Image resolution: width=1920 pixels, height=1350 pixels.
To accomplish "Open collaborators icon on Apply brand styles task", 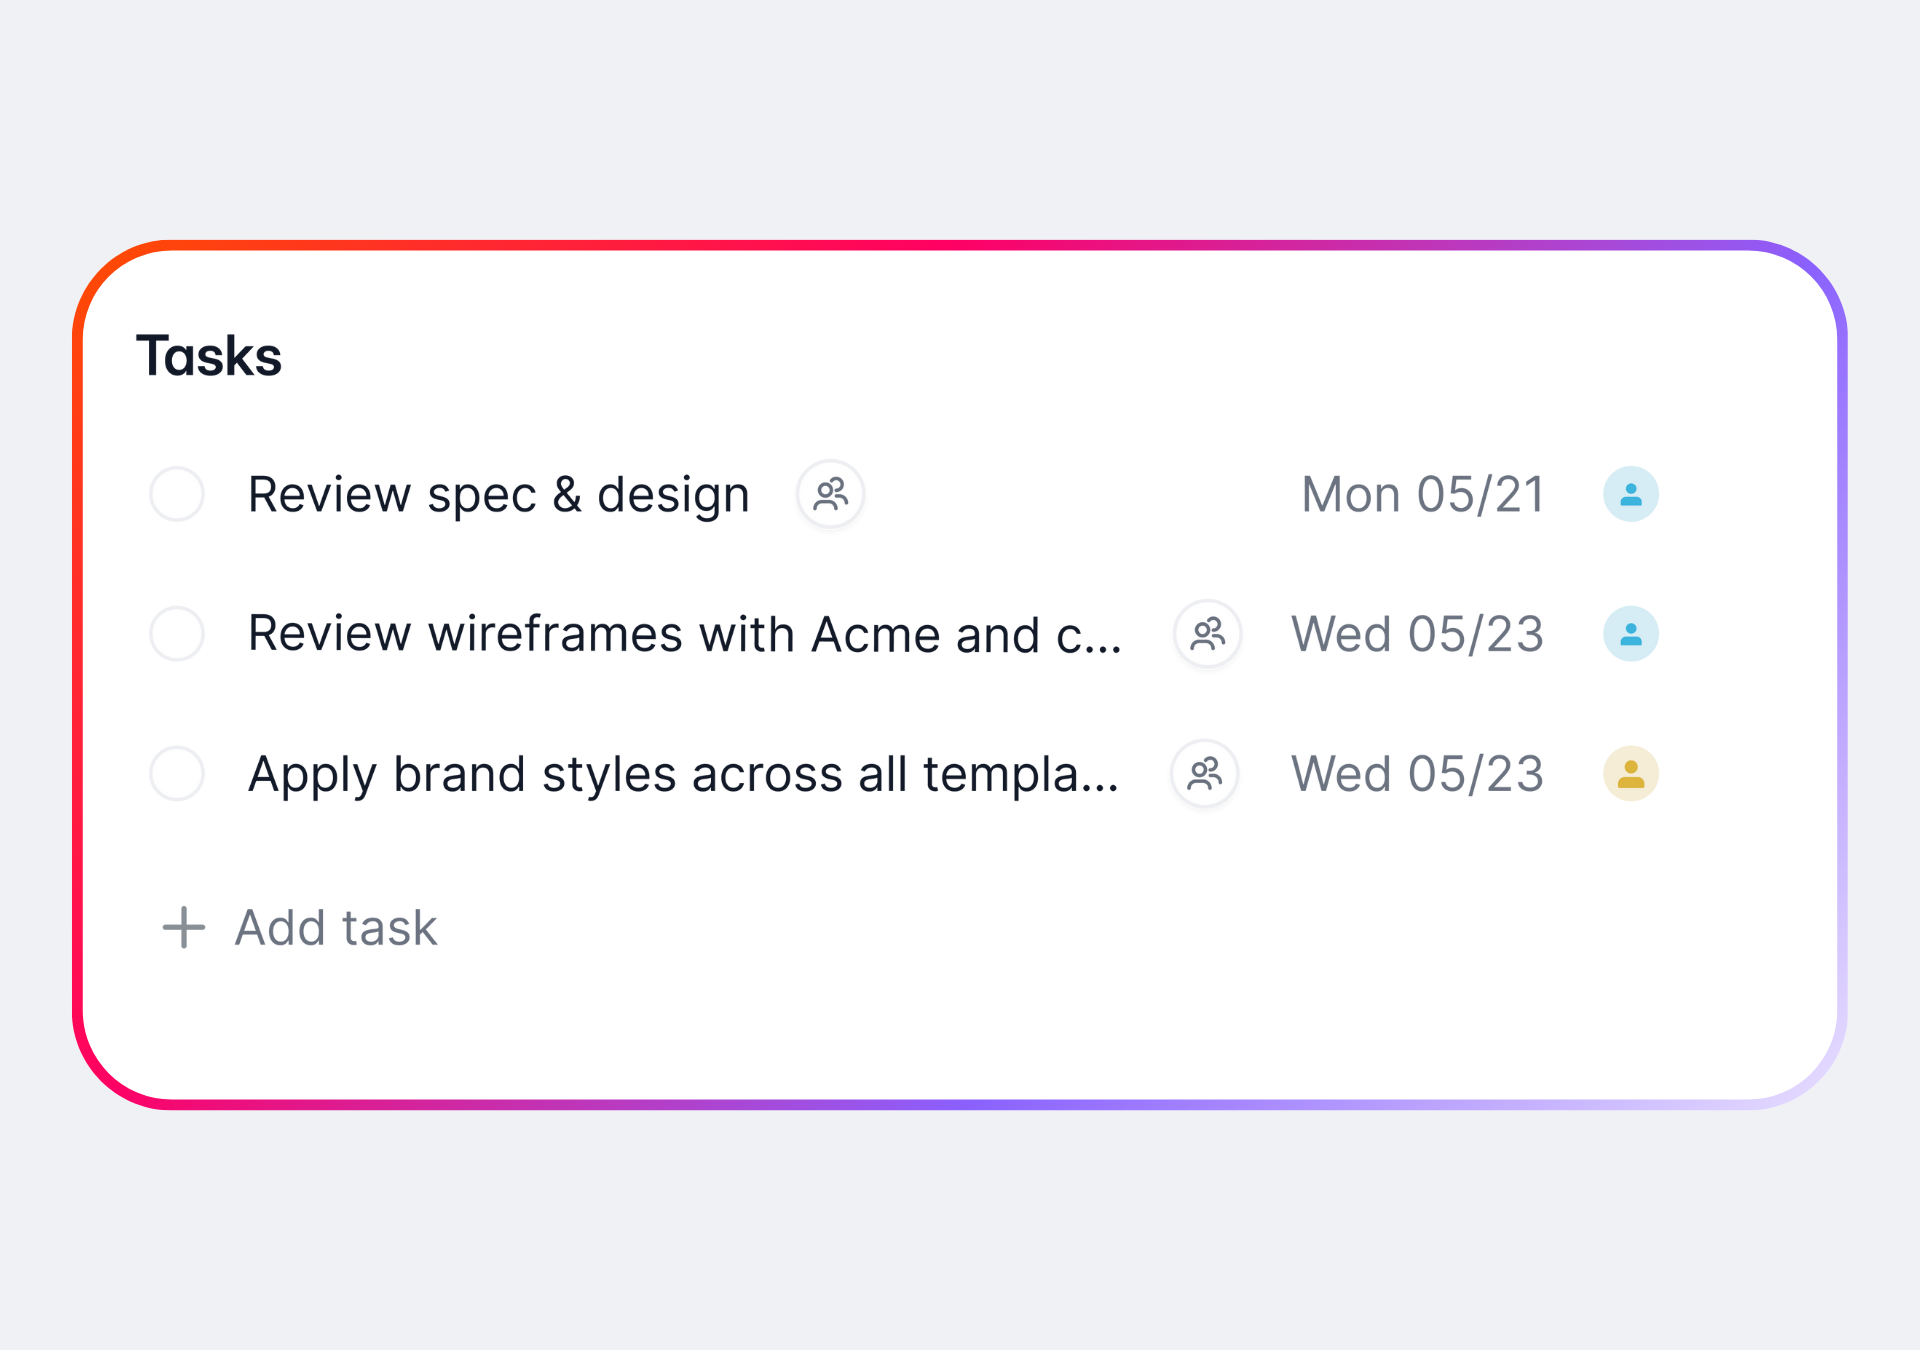I will [1205, 774].
